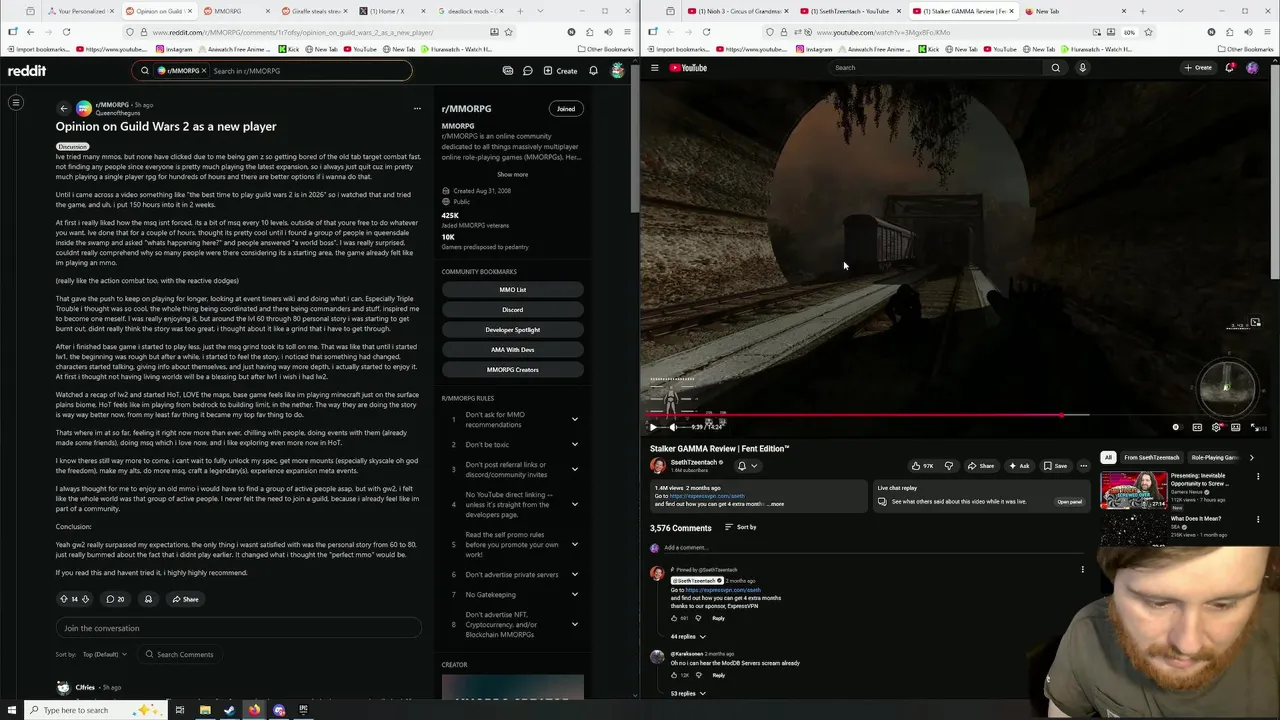Image resolution: width=1280 pixels, height=720 pixels.
Task: Upvote the Guild Wars 2 post
Action: click(x=63, y=599)
